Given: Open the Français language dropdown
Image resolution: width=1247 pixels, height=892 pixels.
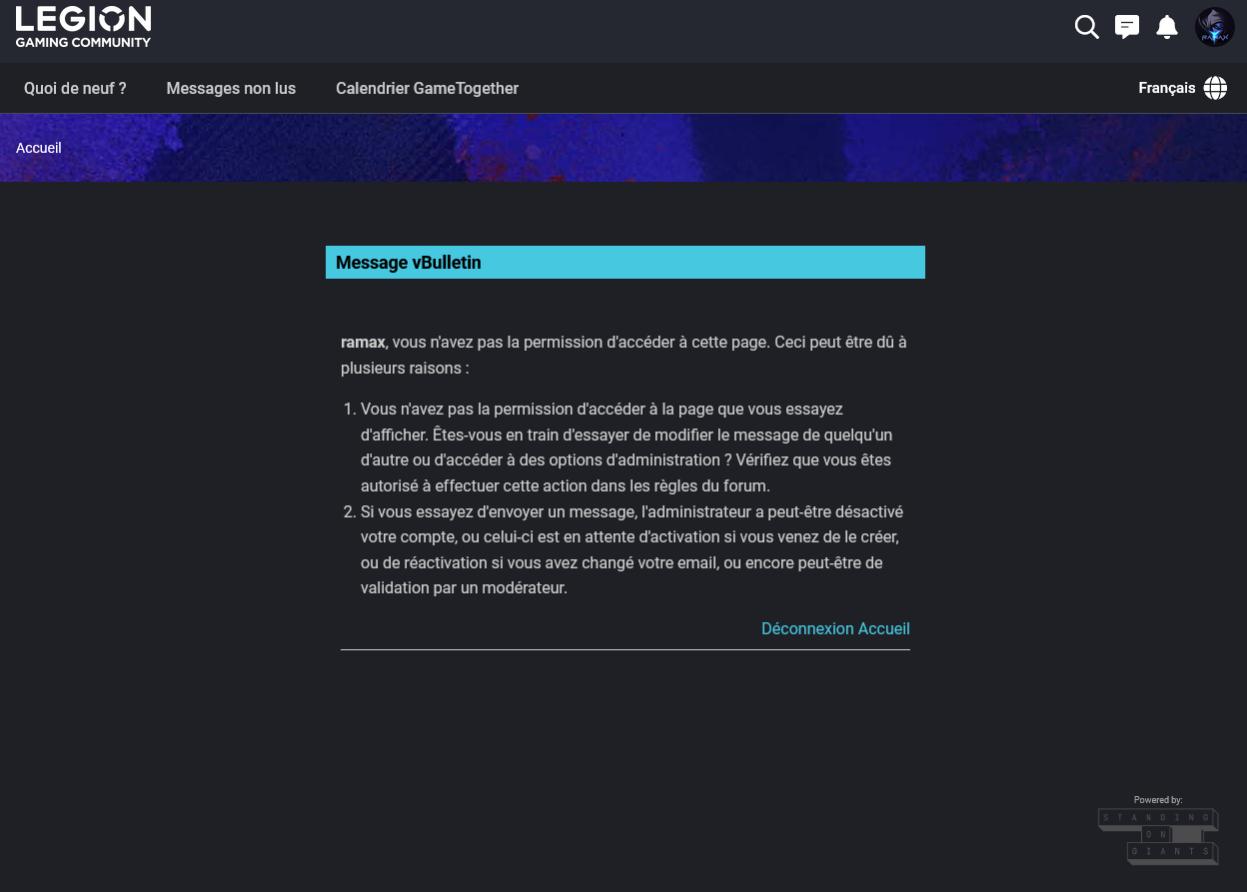Looking at the screenshot, I should tap(1166, 88).
